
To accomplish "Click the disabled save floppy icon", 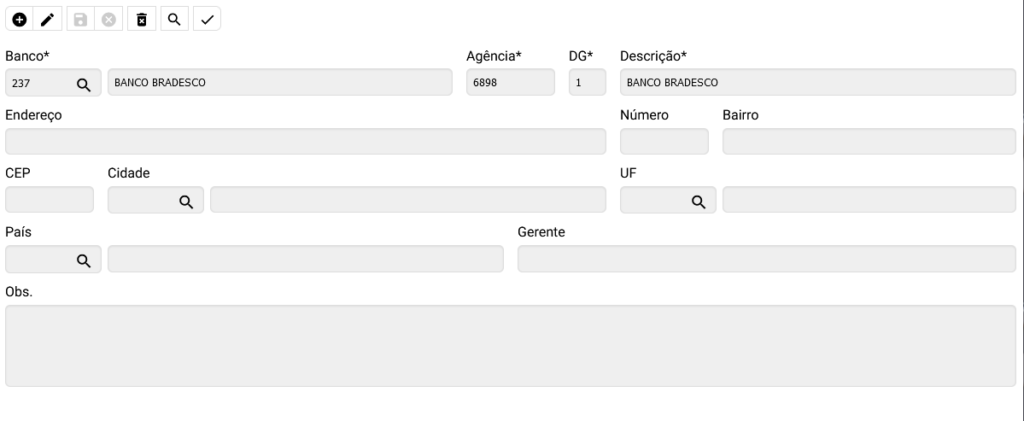I will tap(83, 19).
